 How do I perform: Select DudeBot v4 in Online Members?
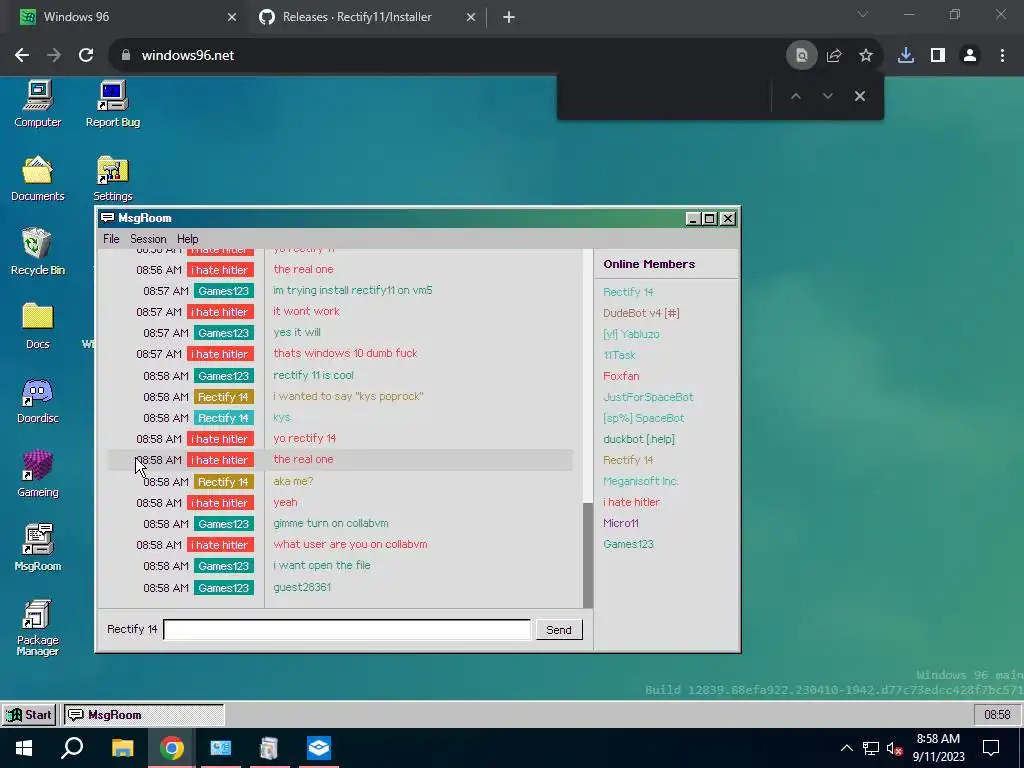(641, 313)
